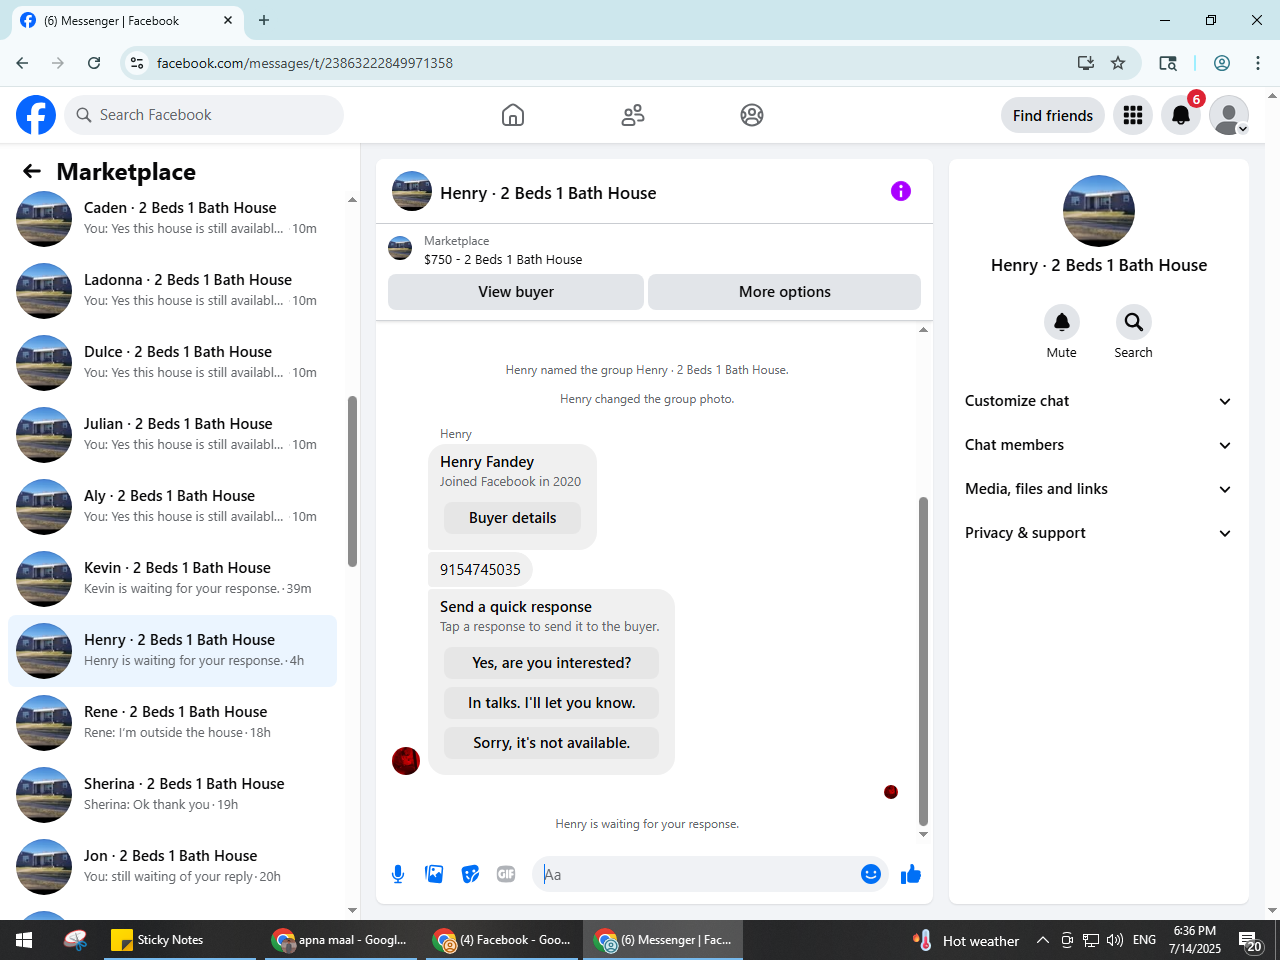1280x960 pixels.
Task: Expand Customize chat section
Action: click(x=1098, y=401)
